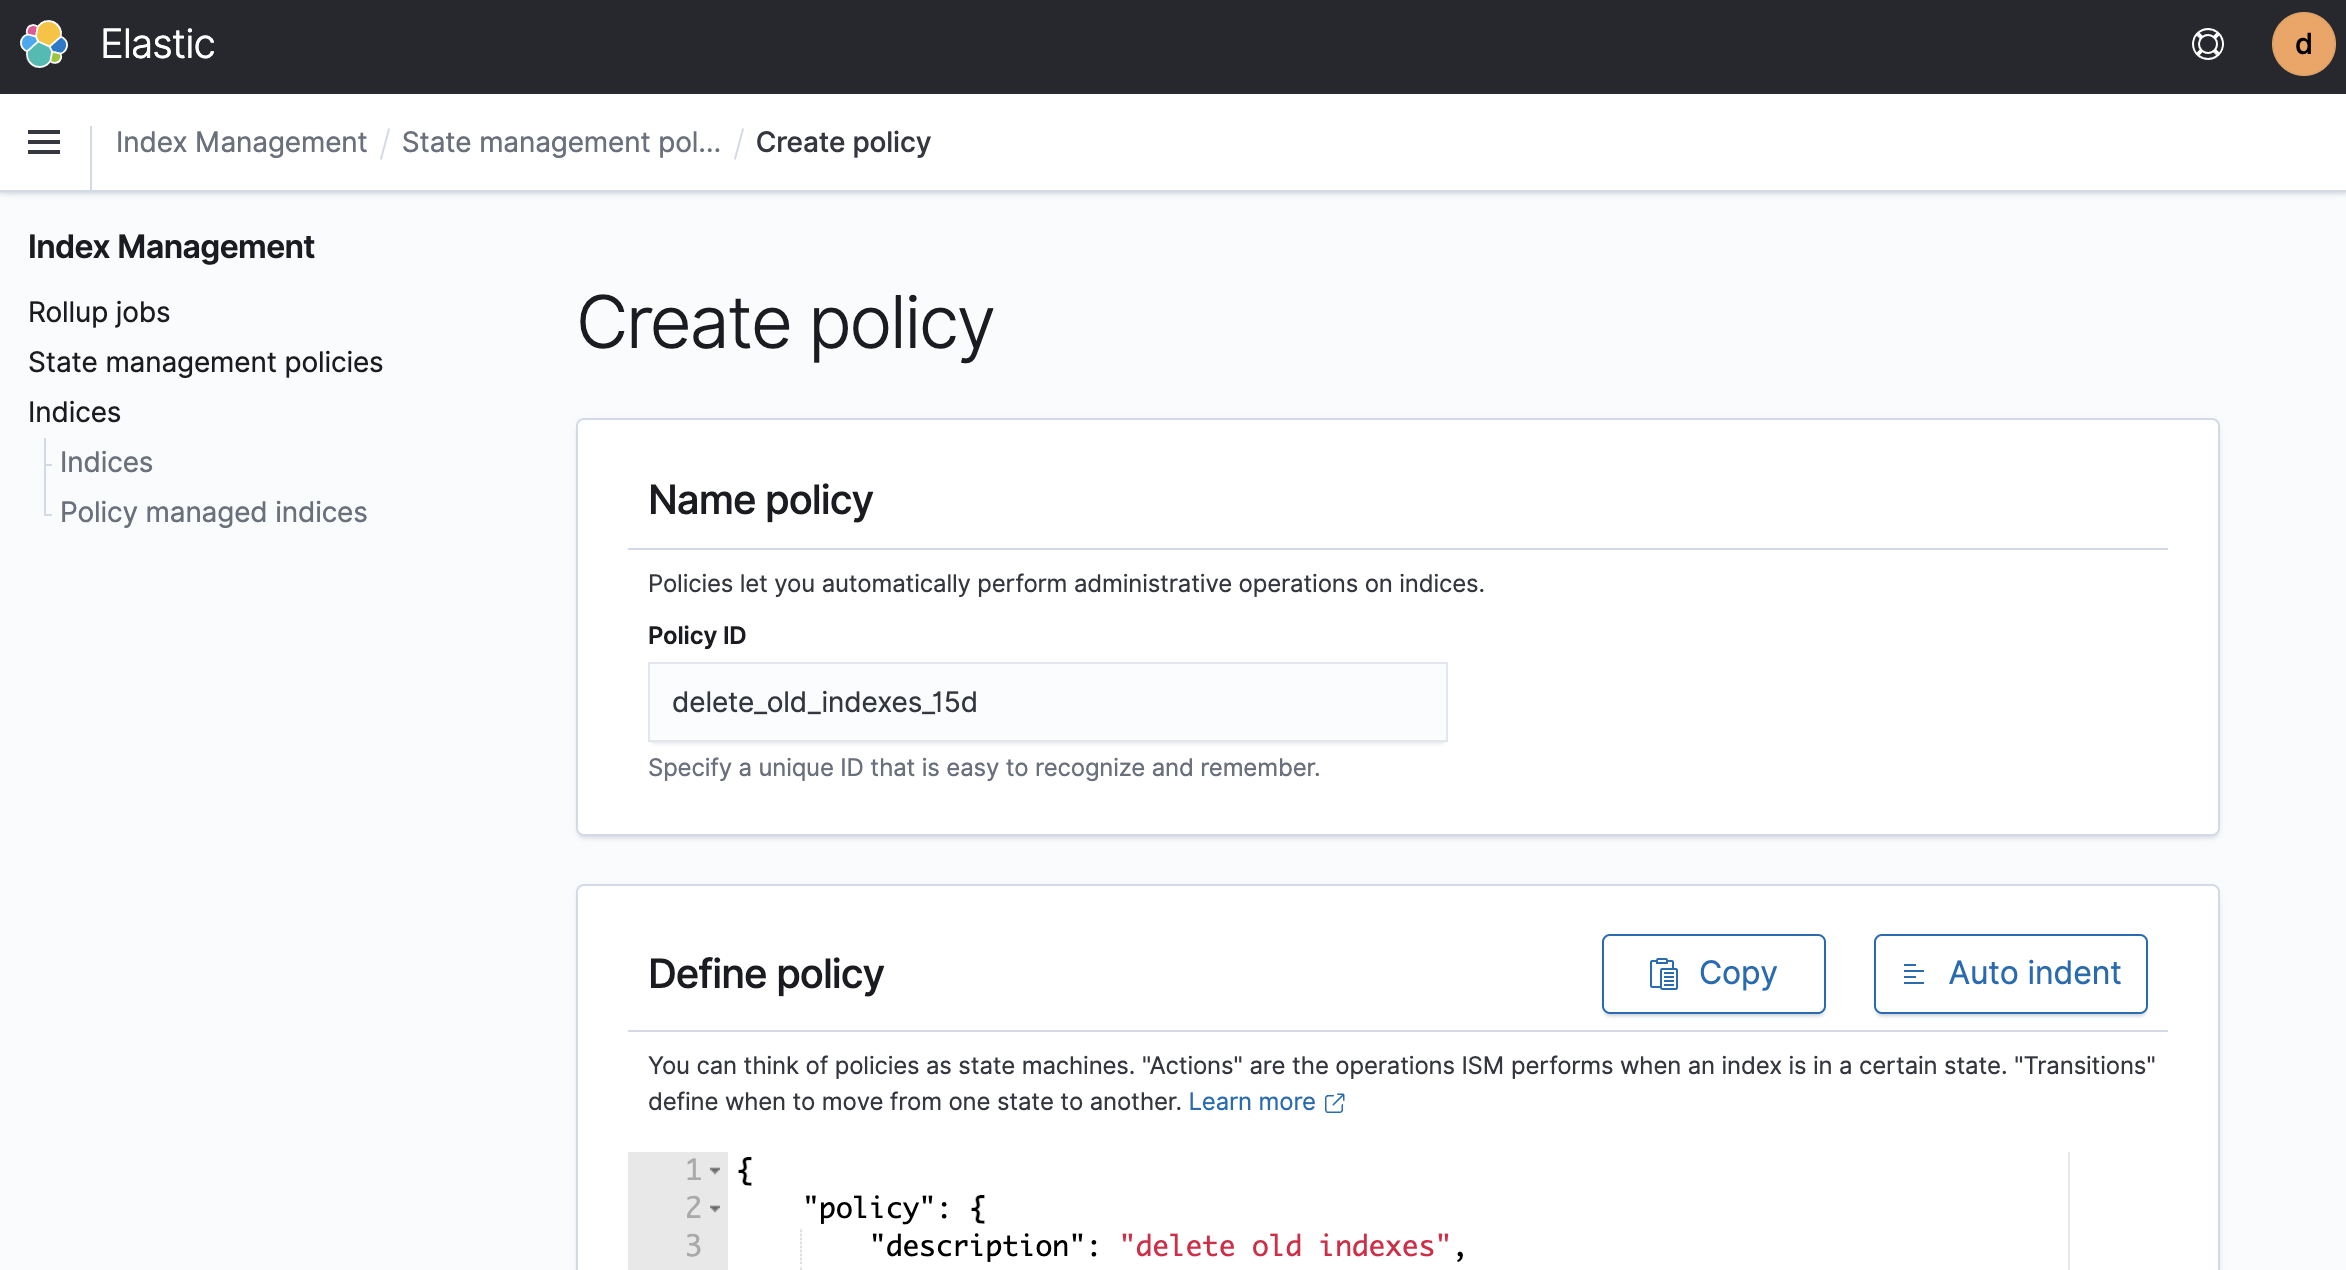Image resolution: width=2346 pixels, height=1270 pixels.
Task: Click external link icon beside Learn more
Action: tap(1335, 1103)
